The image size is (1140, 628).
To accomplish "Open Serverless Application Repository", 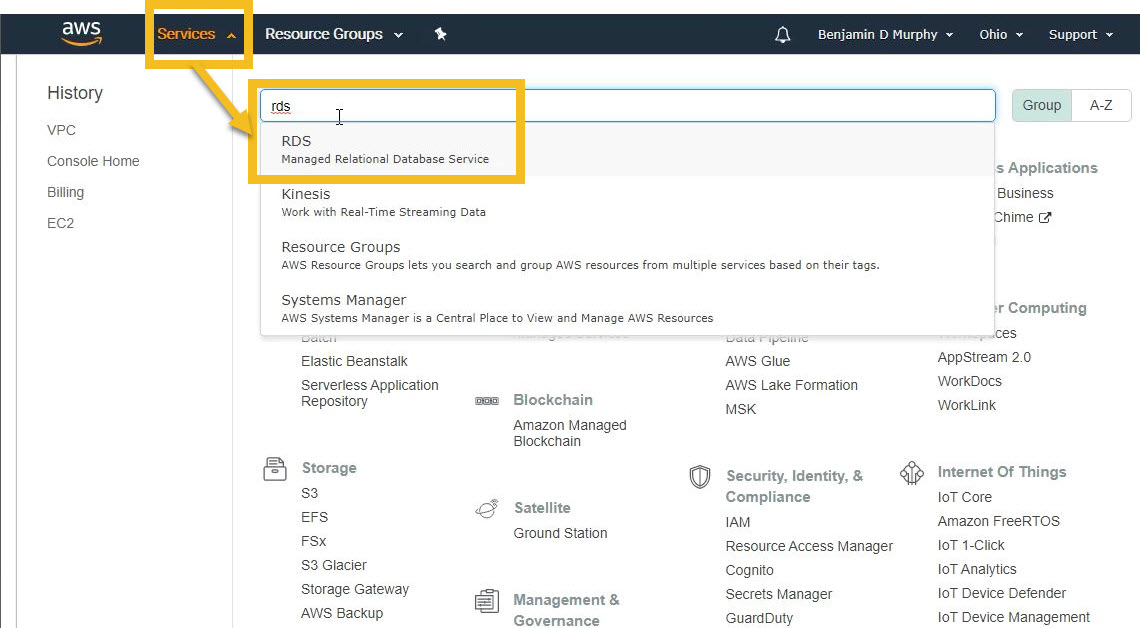I will [369, 393].
